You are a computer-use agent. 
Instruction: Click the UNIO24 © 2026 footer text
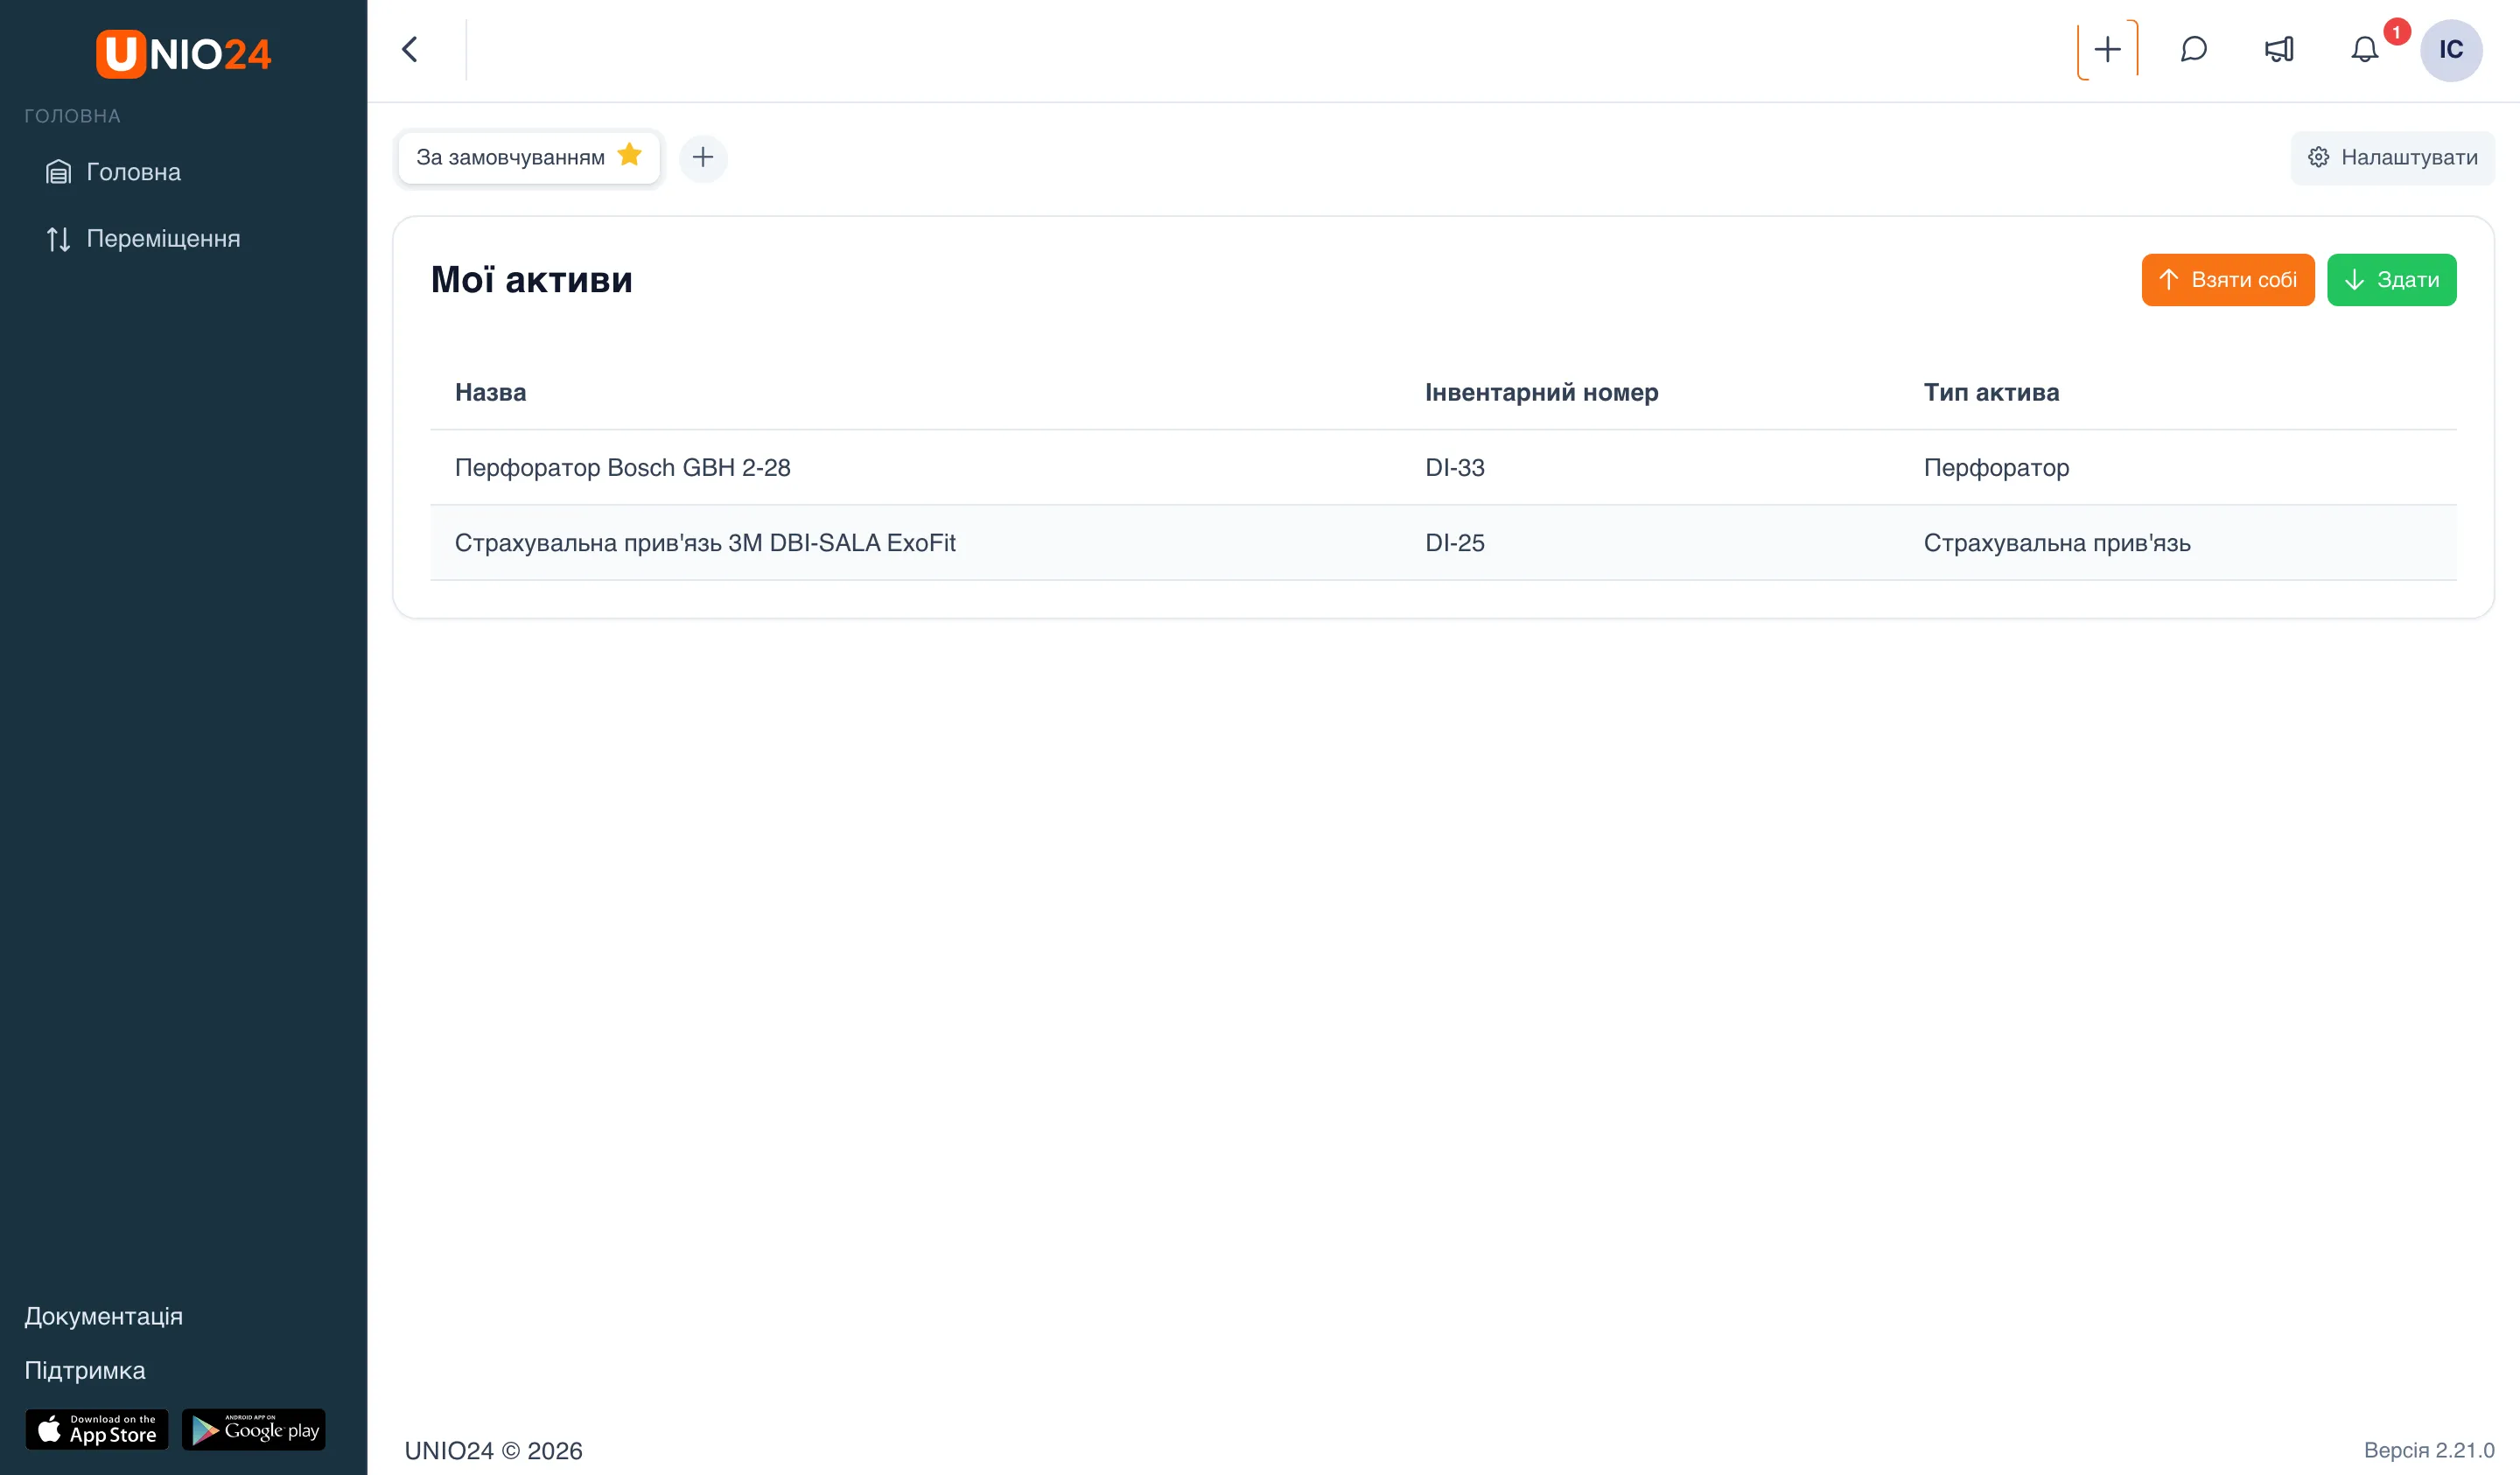click(x=493, y=1450)
